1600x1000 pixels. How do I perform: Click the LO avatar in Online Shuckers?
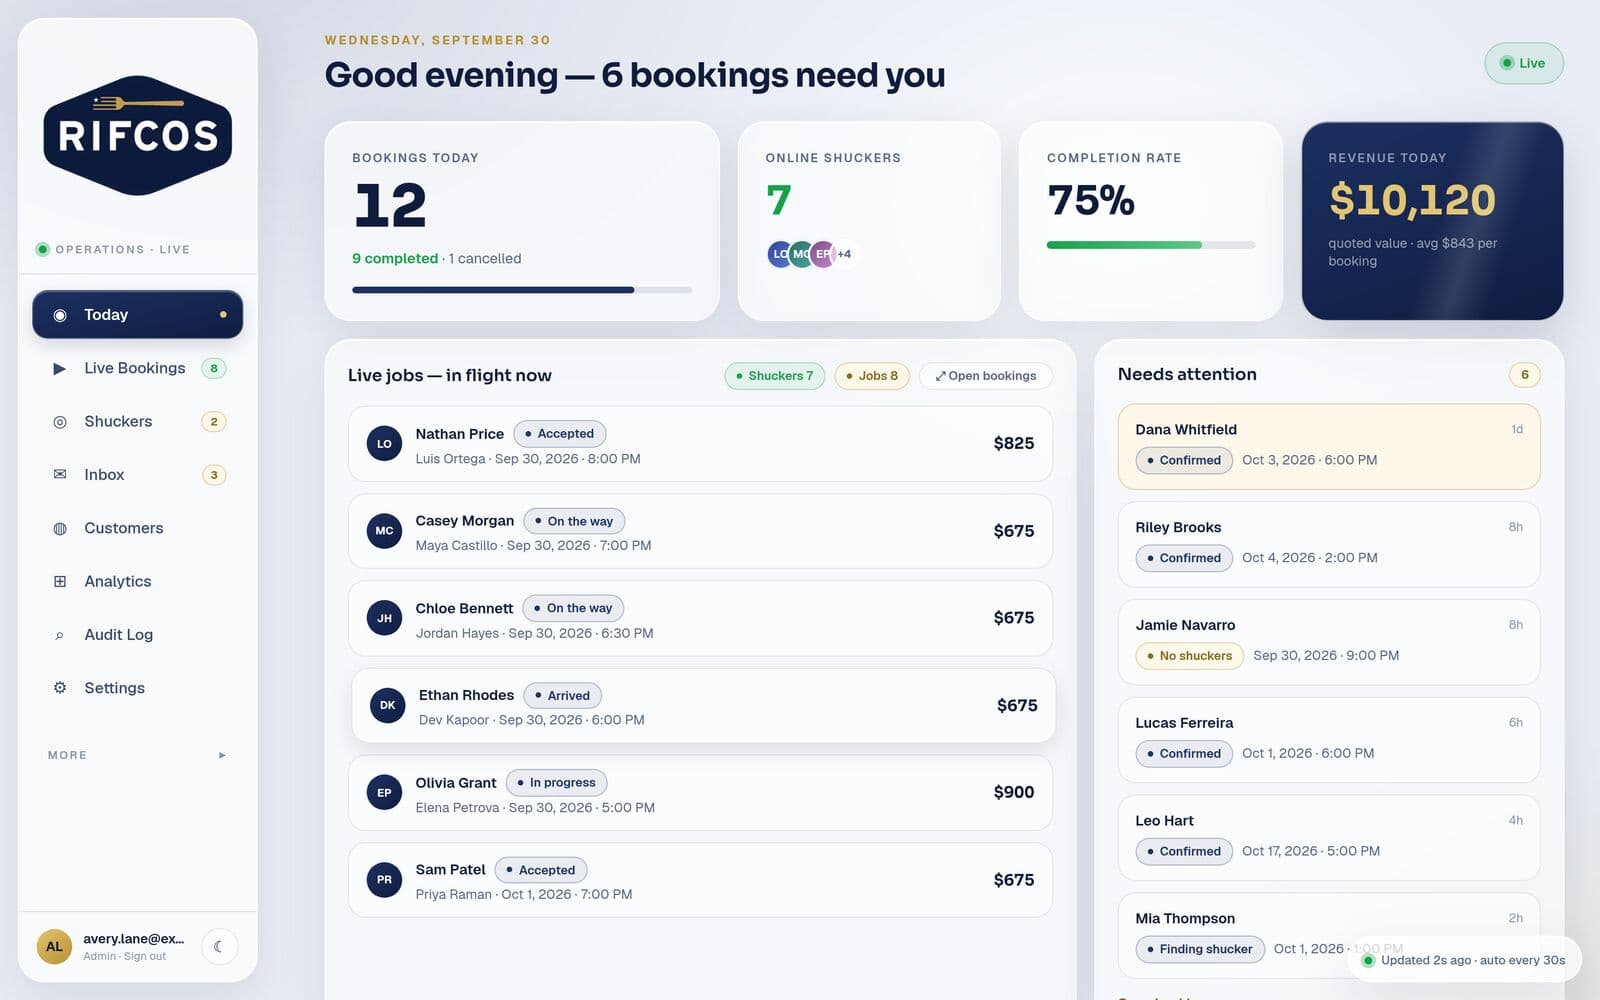[x=780, y=254]
